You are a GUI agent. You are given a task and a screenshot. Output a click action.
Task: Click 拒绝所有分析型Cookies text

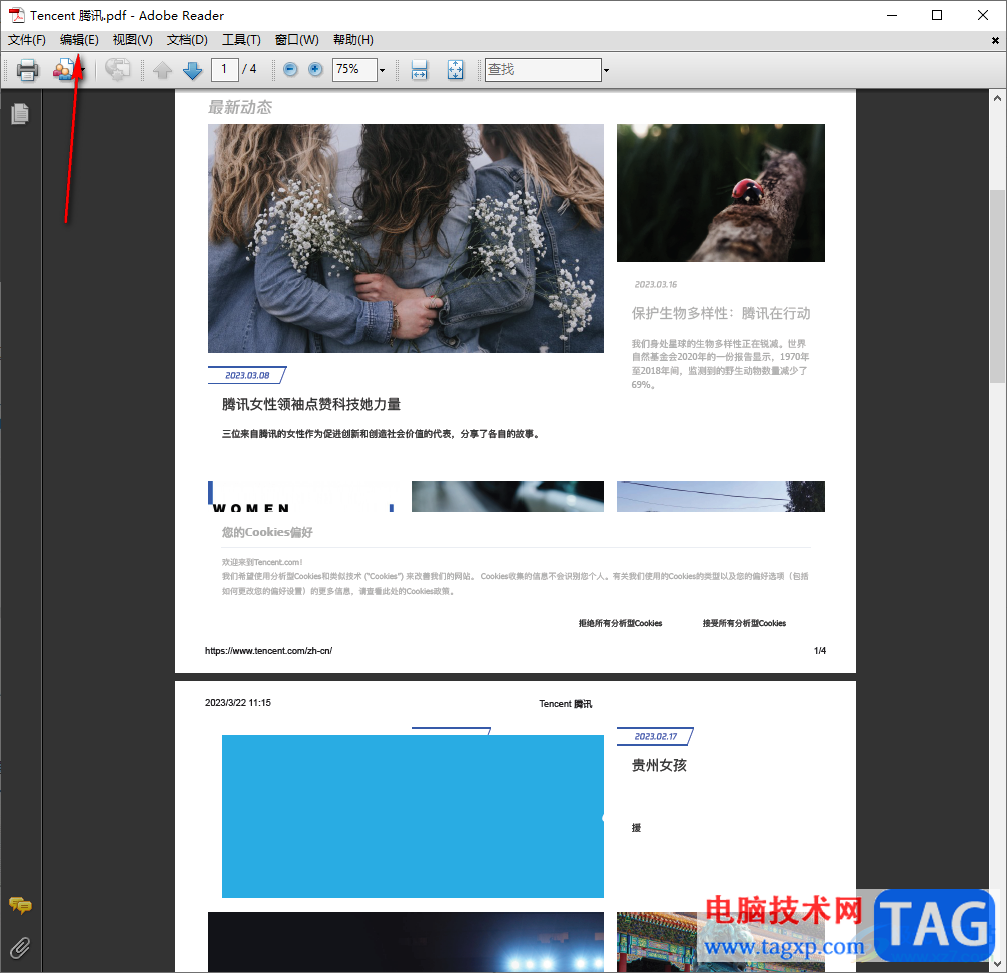(x=620, y=623)
